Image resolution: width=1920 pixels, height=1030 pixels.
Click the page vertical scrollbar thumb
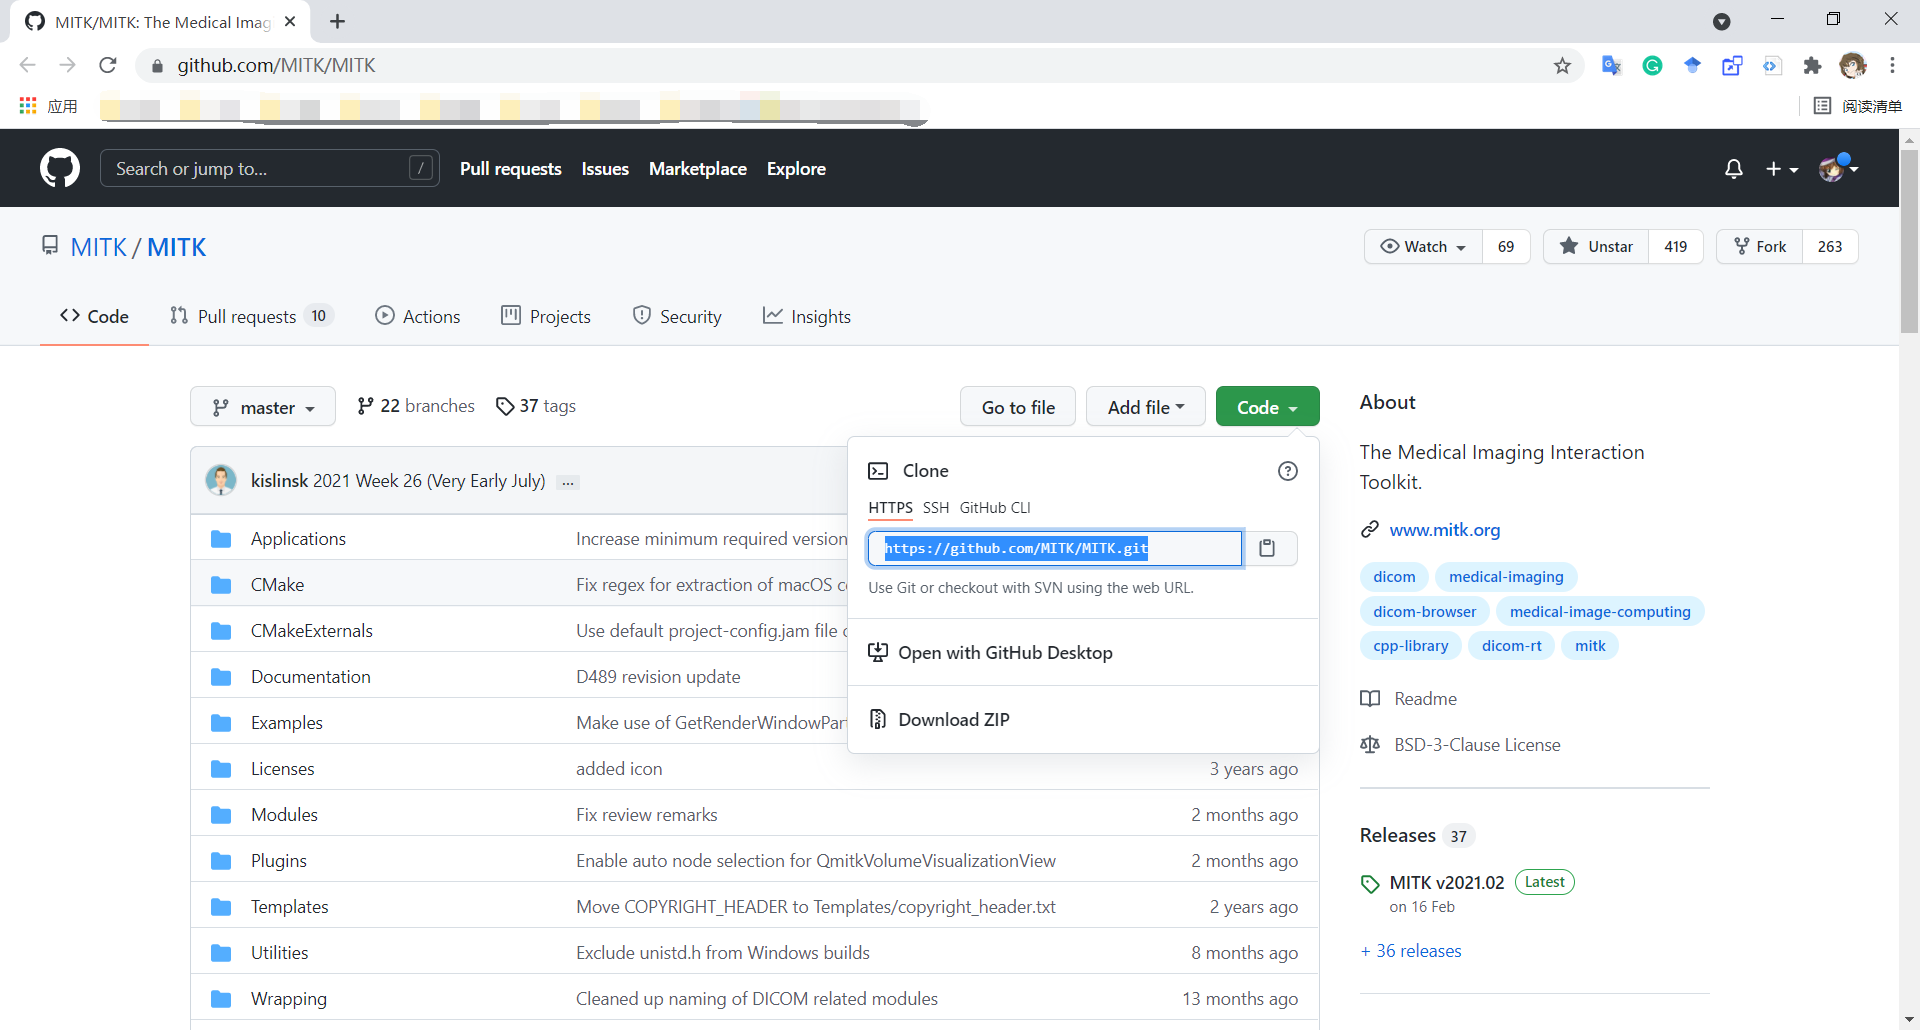tap(1909, 240)
